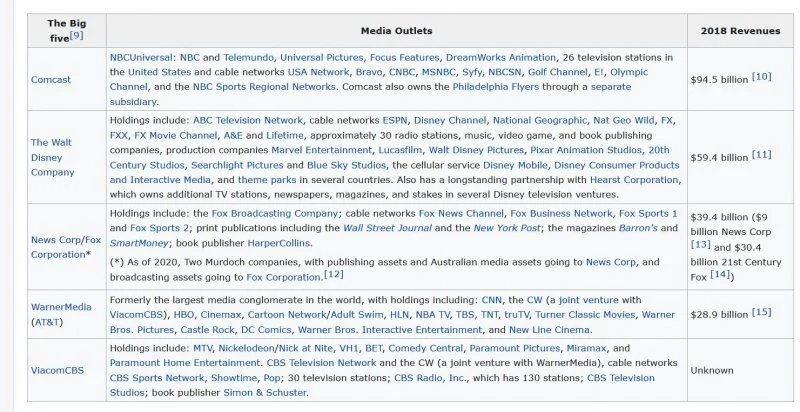Open the Nat Geo Wild link
This screenshot has height=412, width=800.
(623, 121)
